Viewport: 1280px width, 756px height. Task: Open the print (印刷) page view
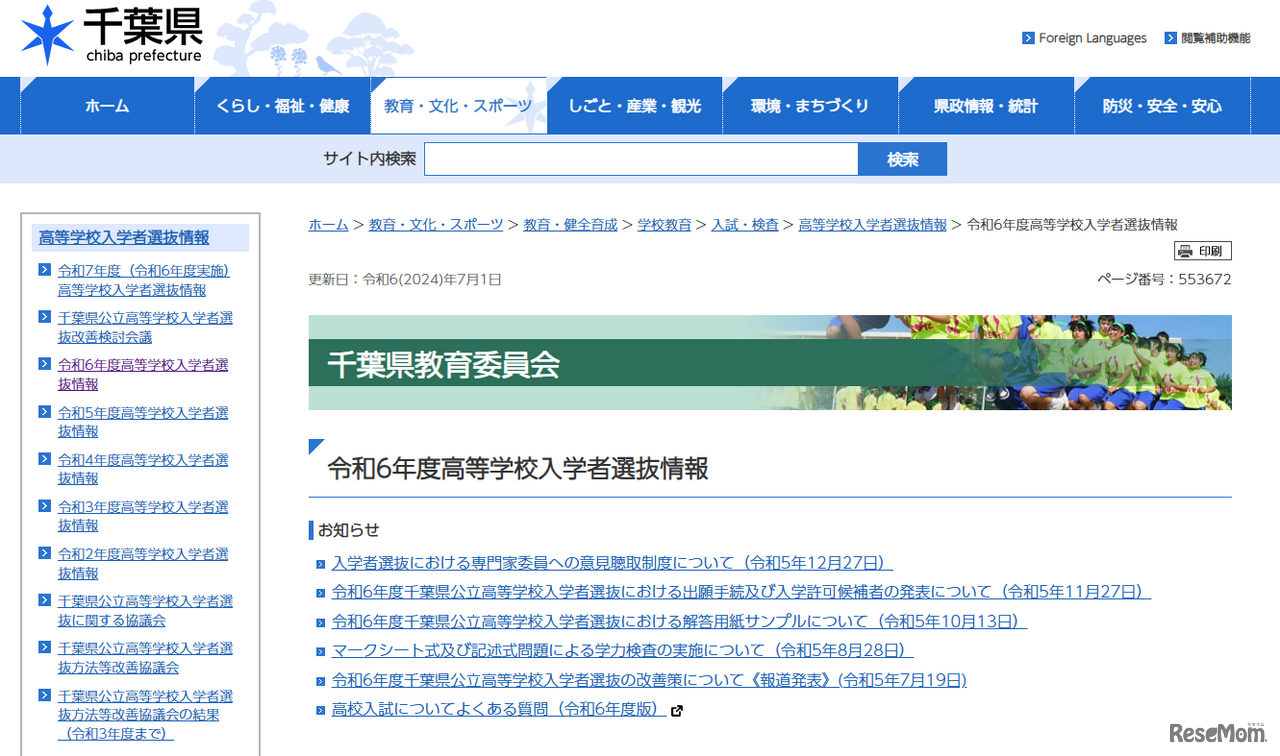pos(1203,250)
